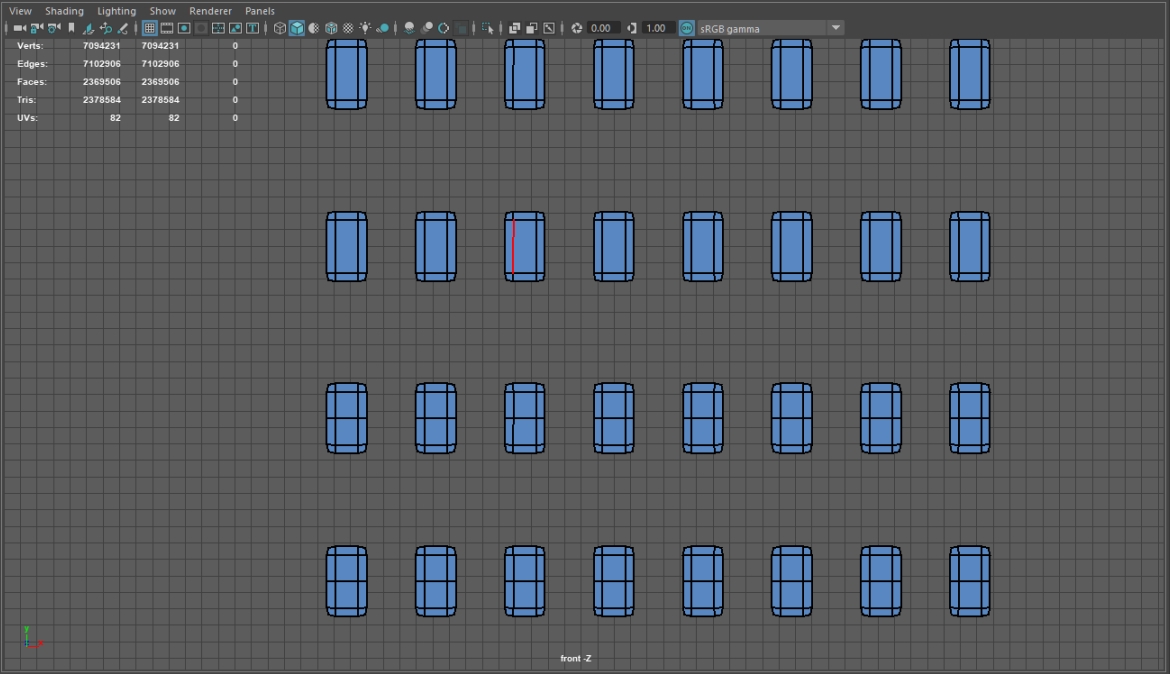Click the Gamma value field showing 1.00
This screenshot has height=674, width=1170.
pos(657,28)
